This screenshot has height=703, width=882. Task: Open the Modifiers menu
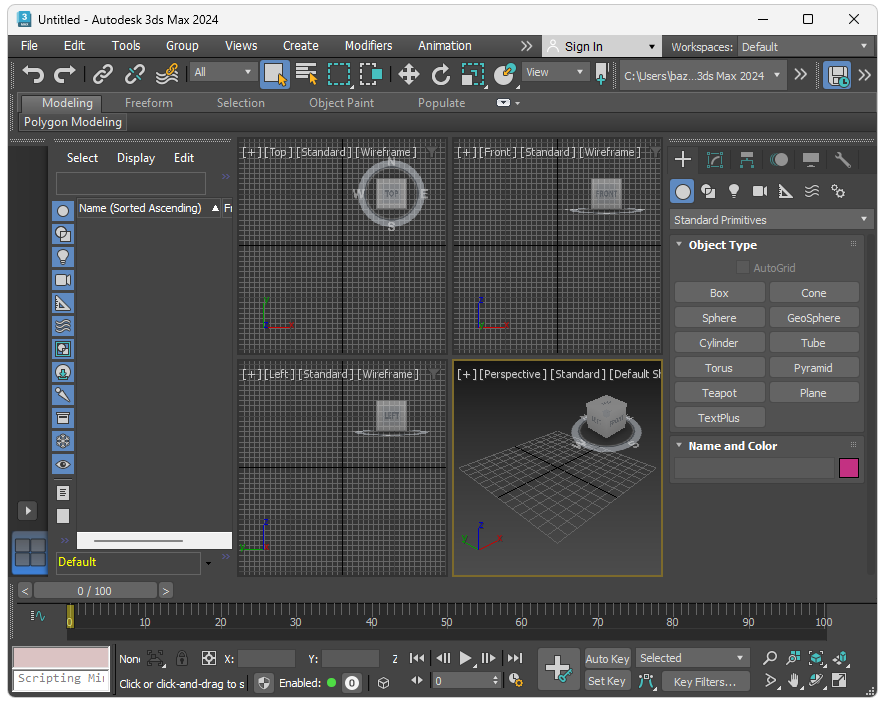(x=368, y=46)
